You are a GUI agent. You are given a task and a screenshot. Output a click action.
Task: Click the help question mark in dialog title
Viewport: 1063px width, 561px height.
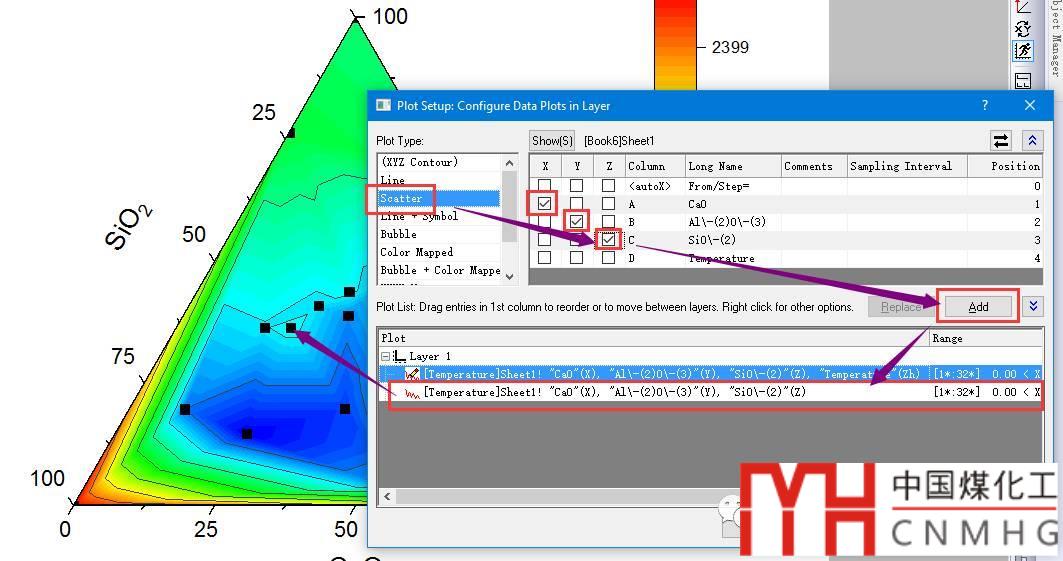click(984, 105)
